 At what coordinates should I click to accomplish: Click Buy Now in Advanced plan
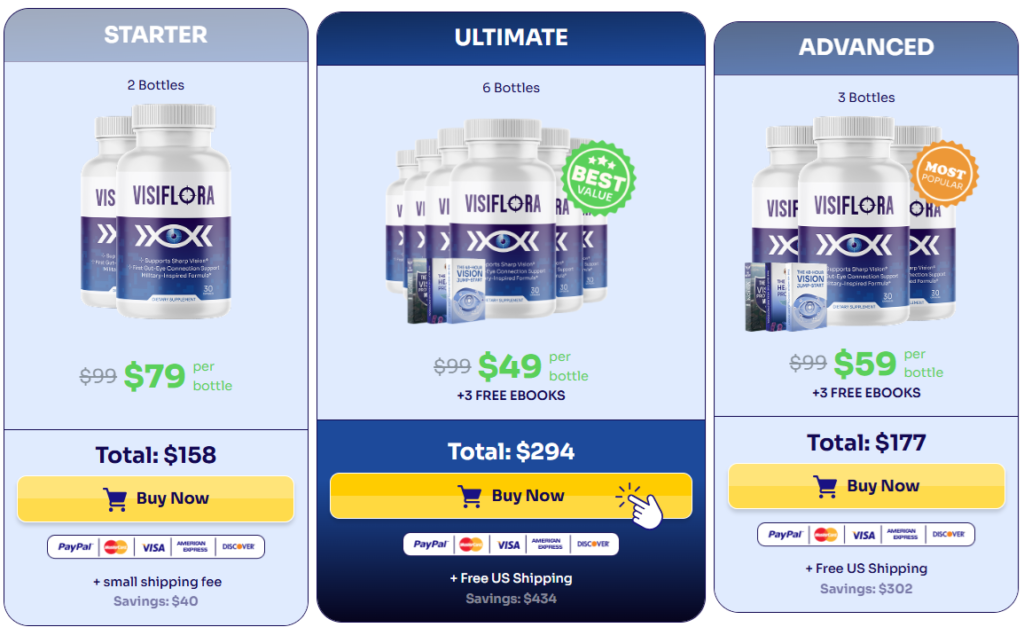[866, 486]
